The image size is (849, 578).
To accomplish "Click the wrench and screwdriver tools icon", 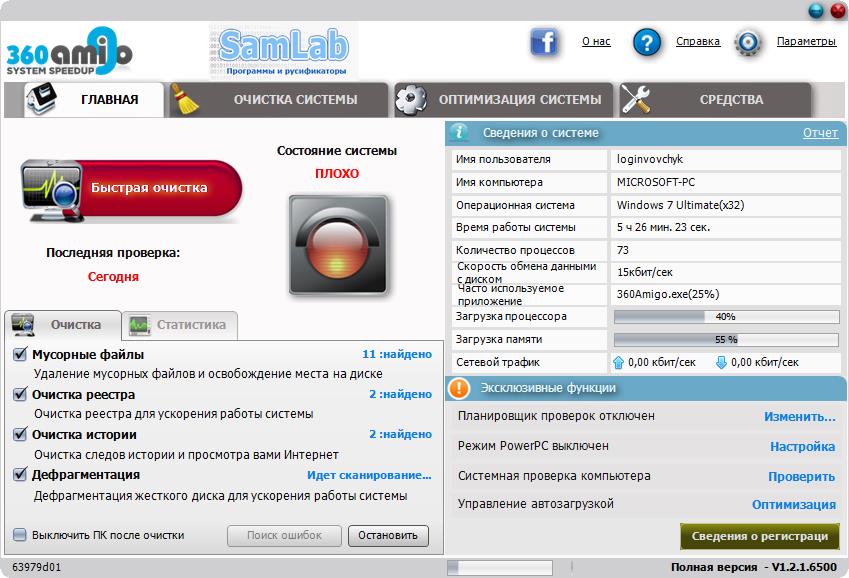I will pos(636,99).
